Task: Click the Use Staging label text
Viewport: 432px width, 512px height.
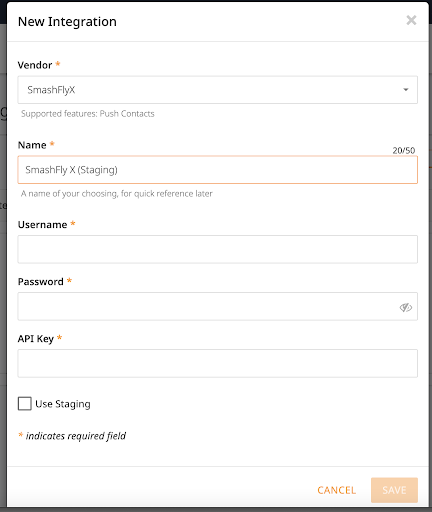Action: tap(63, 404)
